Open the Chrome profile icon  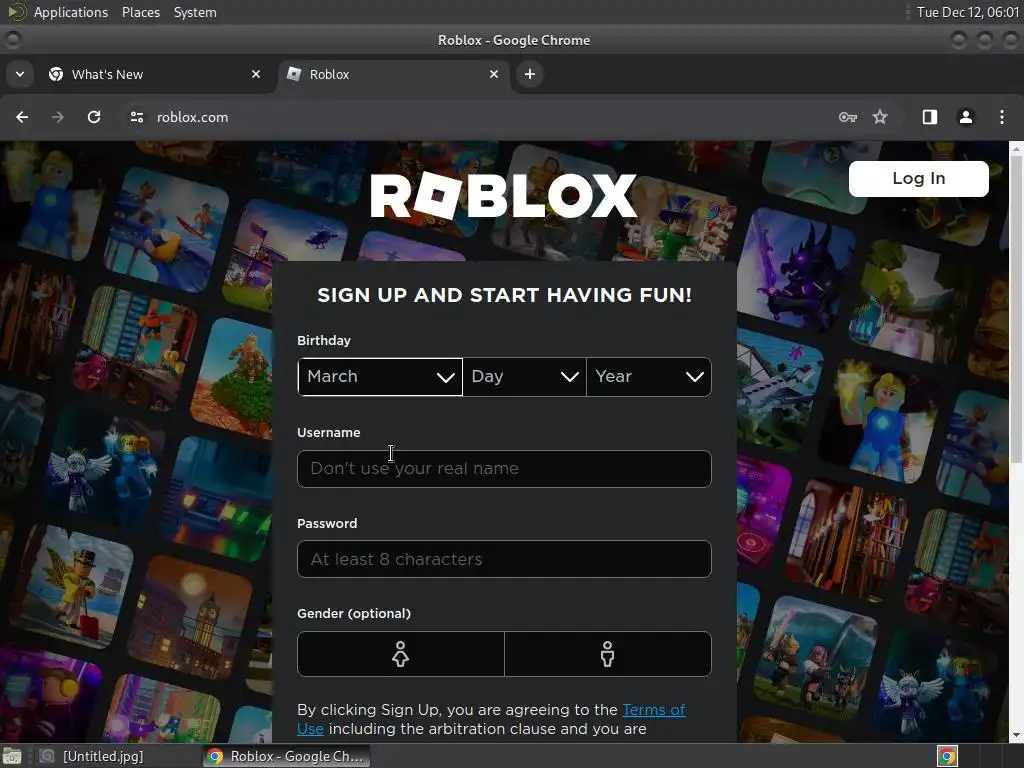click(x=965, y=117)
